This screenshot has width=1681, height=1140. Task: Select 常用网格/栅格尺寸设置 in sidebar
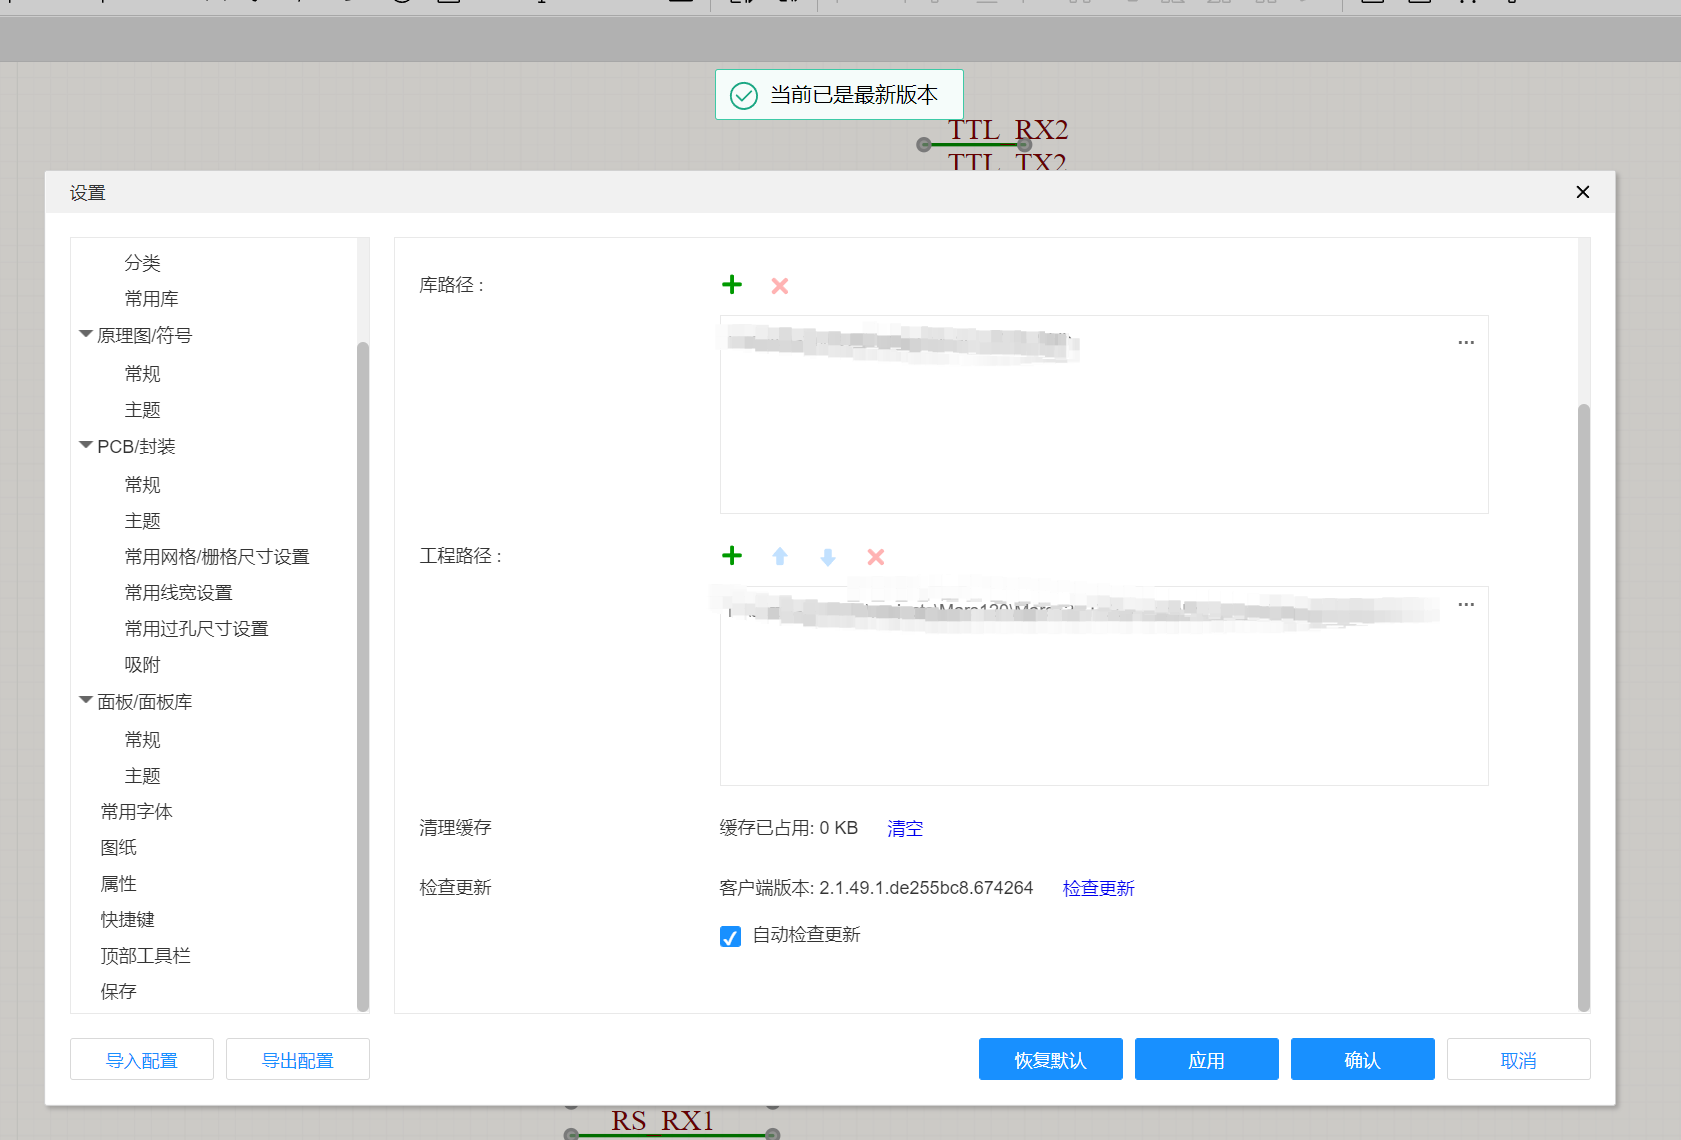(x=217, y=557)
